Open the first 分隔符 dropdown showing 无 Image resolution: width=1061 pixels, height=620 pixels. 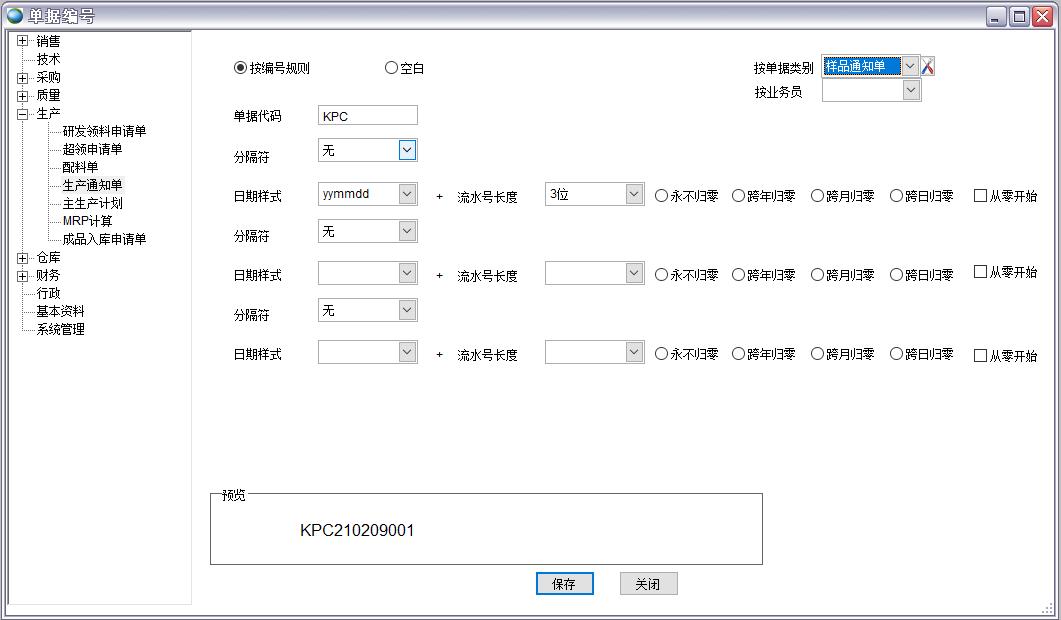(407, 149)
